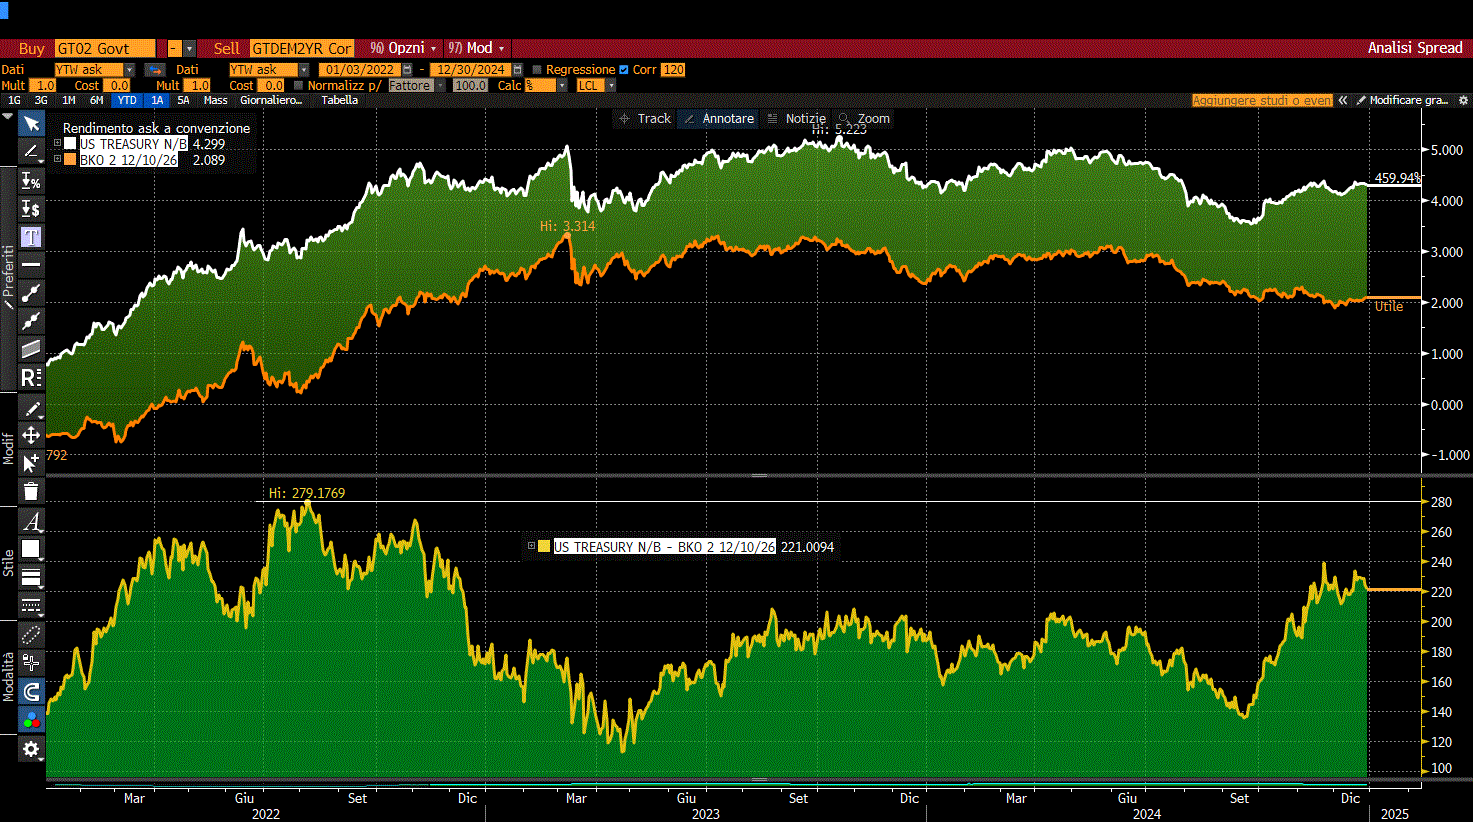Click the orange BKO legend color swatch
The image size is (1473, 822).
point(70,160)
